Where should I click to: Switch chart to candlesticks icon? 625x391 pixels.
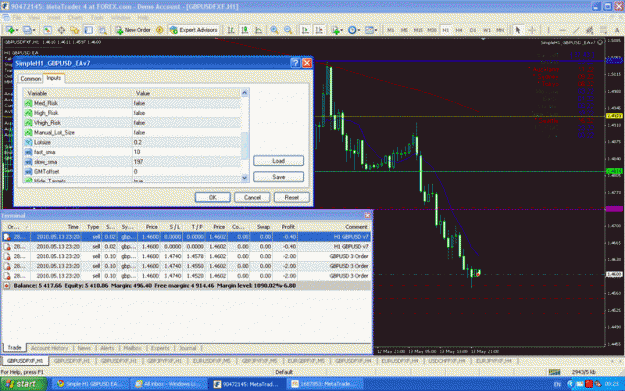coord(245,30)
